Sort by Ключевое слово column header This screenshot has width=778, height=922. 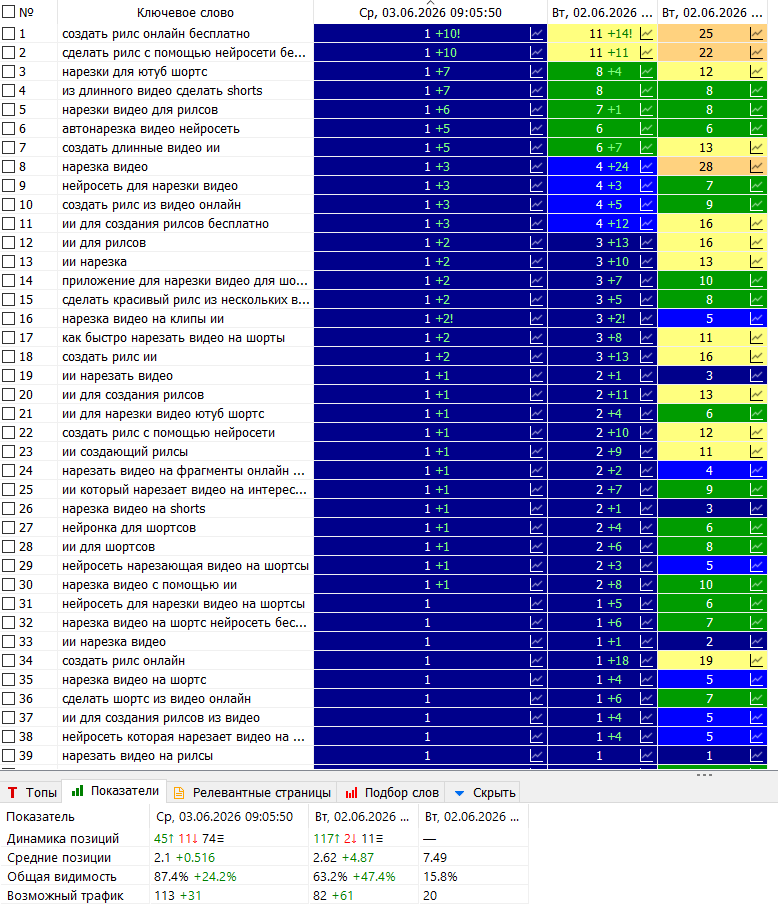(185, 12)
